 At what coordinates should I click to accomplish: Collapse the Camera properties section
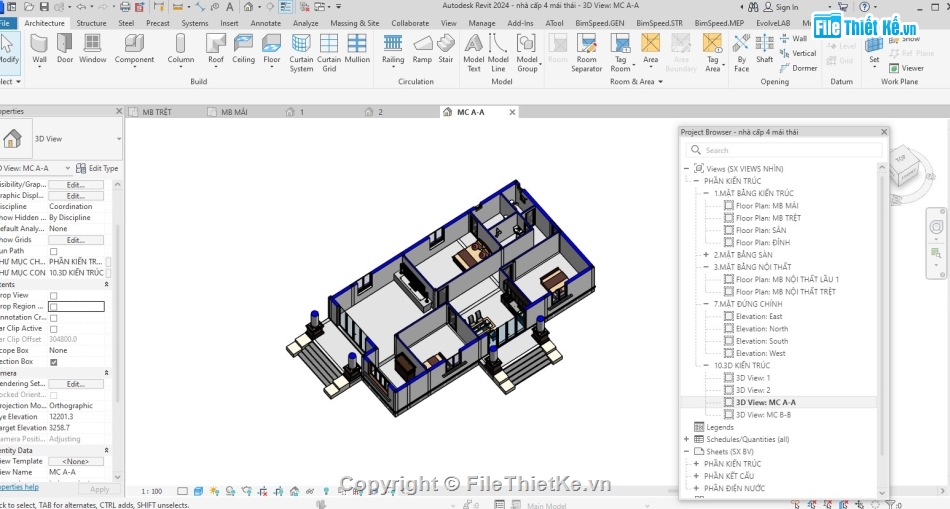click(x=107, y=373)
